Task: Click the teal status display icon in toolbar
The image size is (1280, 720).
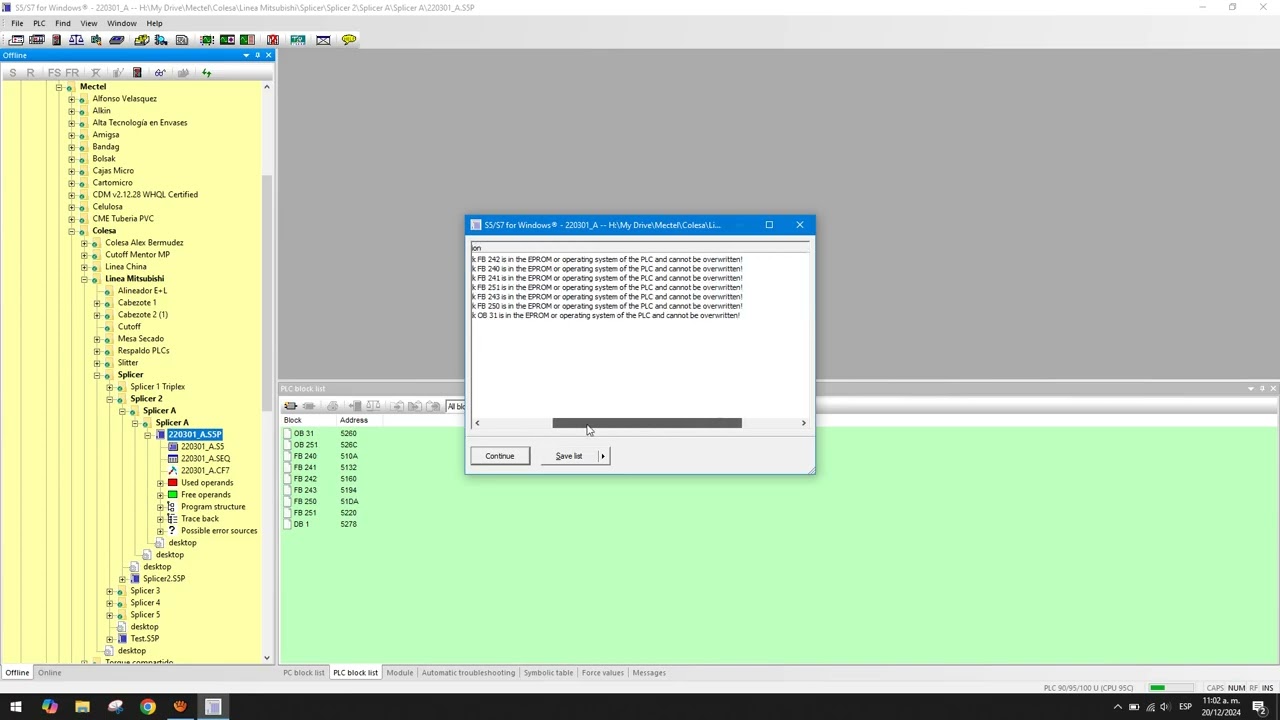Action: (x=298, y=40)
